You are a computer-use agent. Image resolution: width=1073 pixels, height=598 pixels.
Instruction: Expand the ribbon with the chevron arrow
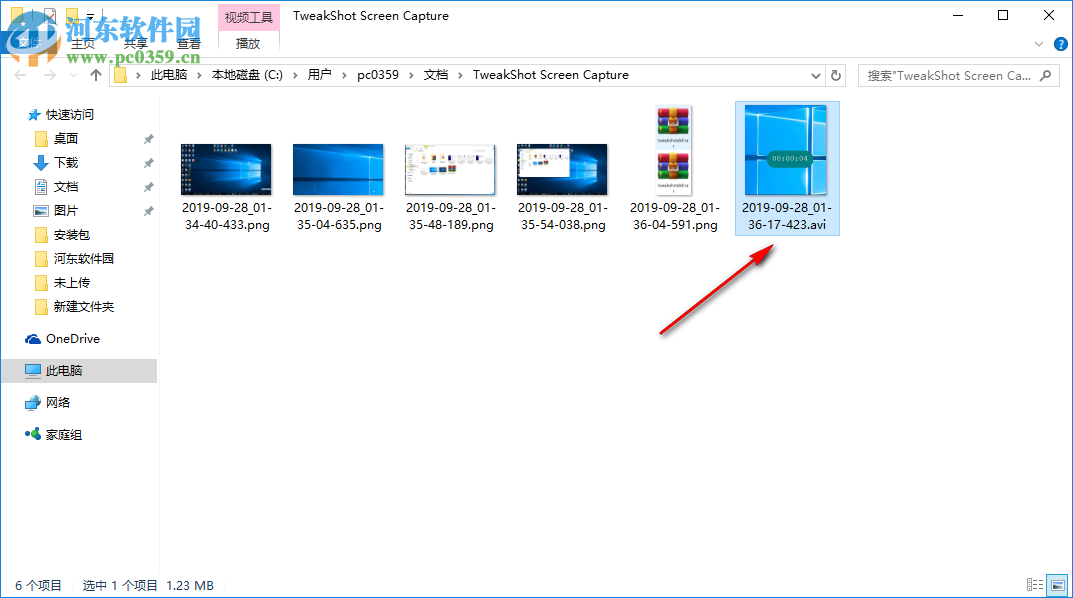[x=1038, y=44]
